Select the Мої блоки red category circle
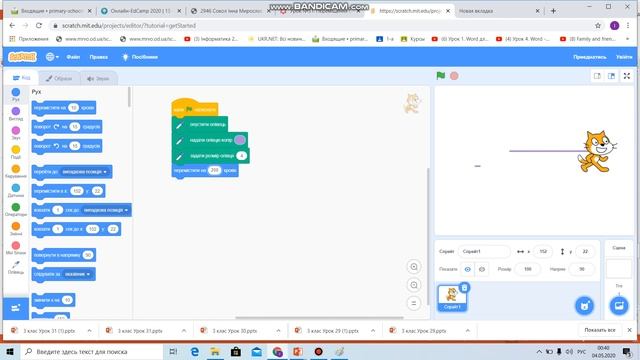The image size is (640, 360). (x=16, y=245)
